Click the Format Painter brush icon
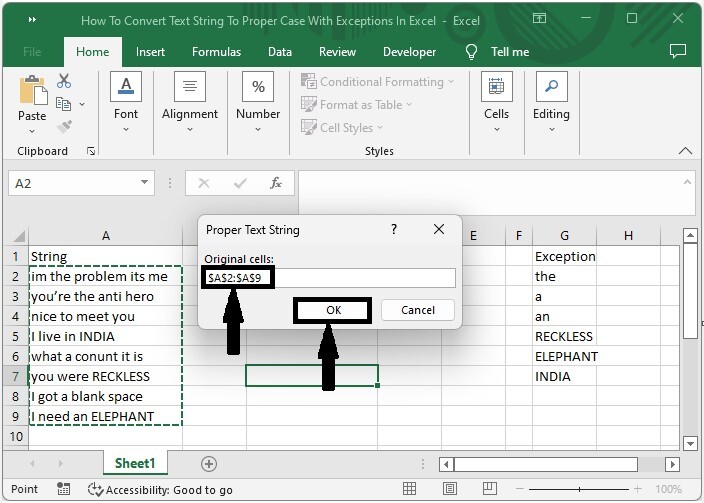This screenshot has height=503, width=704. pyautogui.click(x=65, y=127)
